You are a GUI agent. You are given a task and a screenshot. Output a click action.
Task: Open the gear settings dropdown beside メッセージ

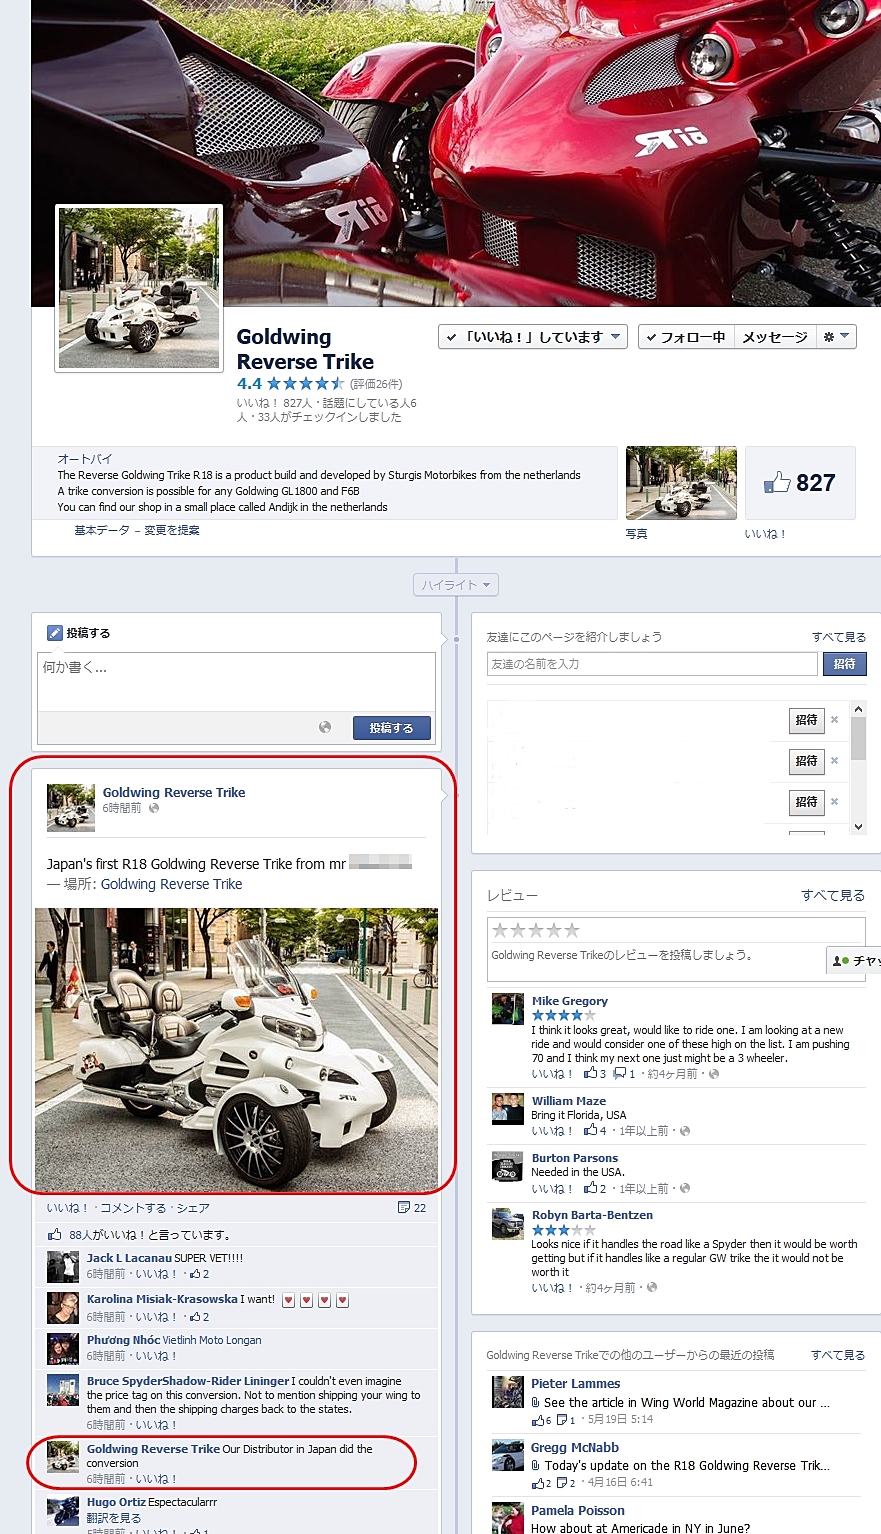tap(836, 337)
